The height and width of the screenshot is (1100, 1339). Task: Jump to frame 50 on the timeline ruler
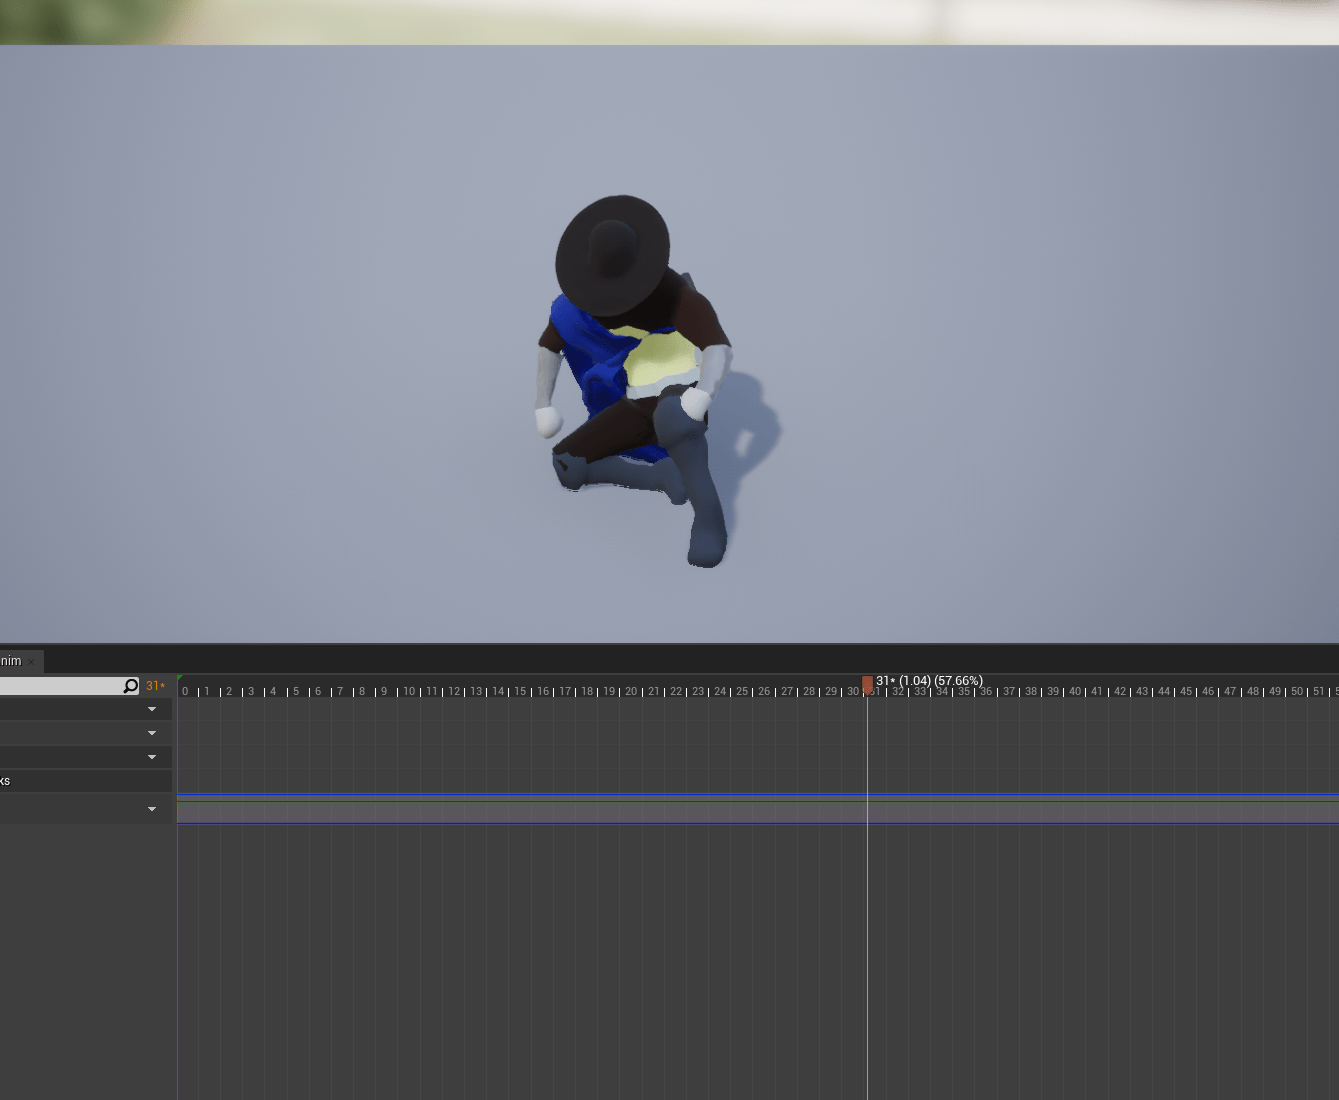coord(1297,691)
